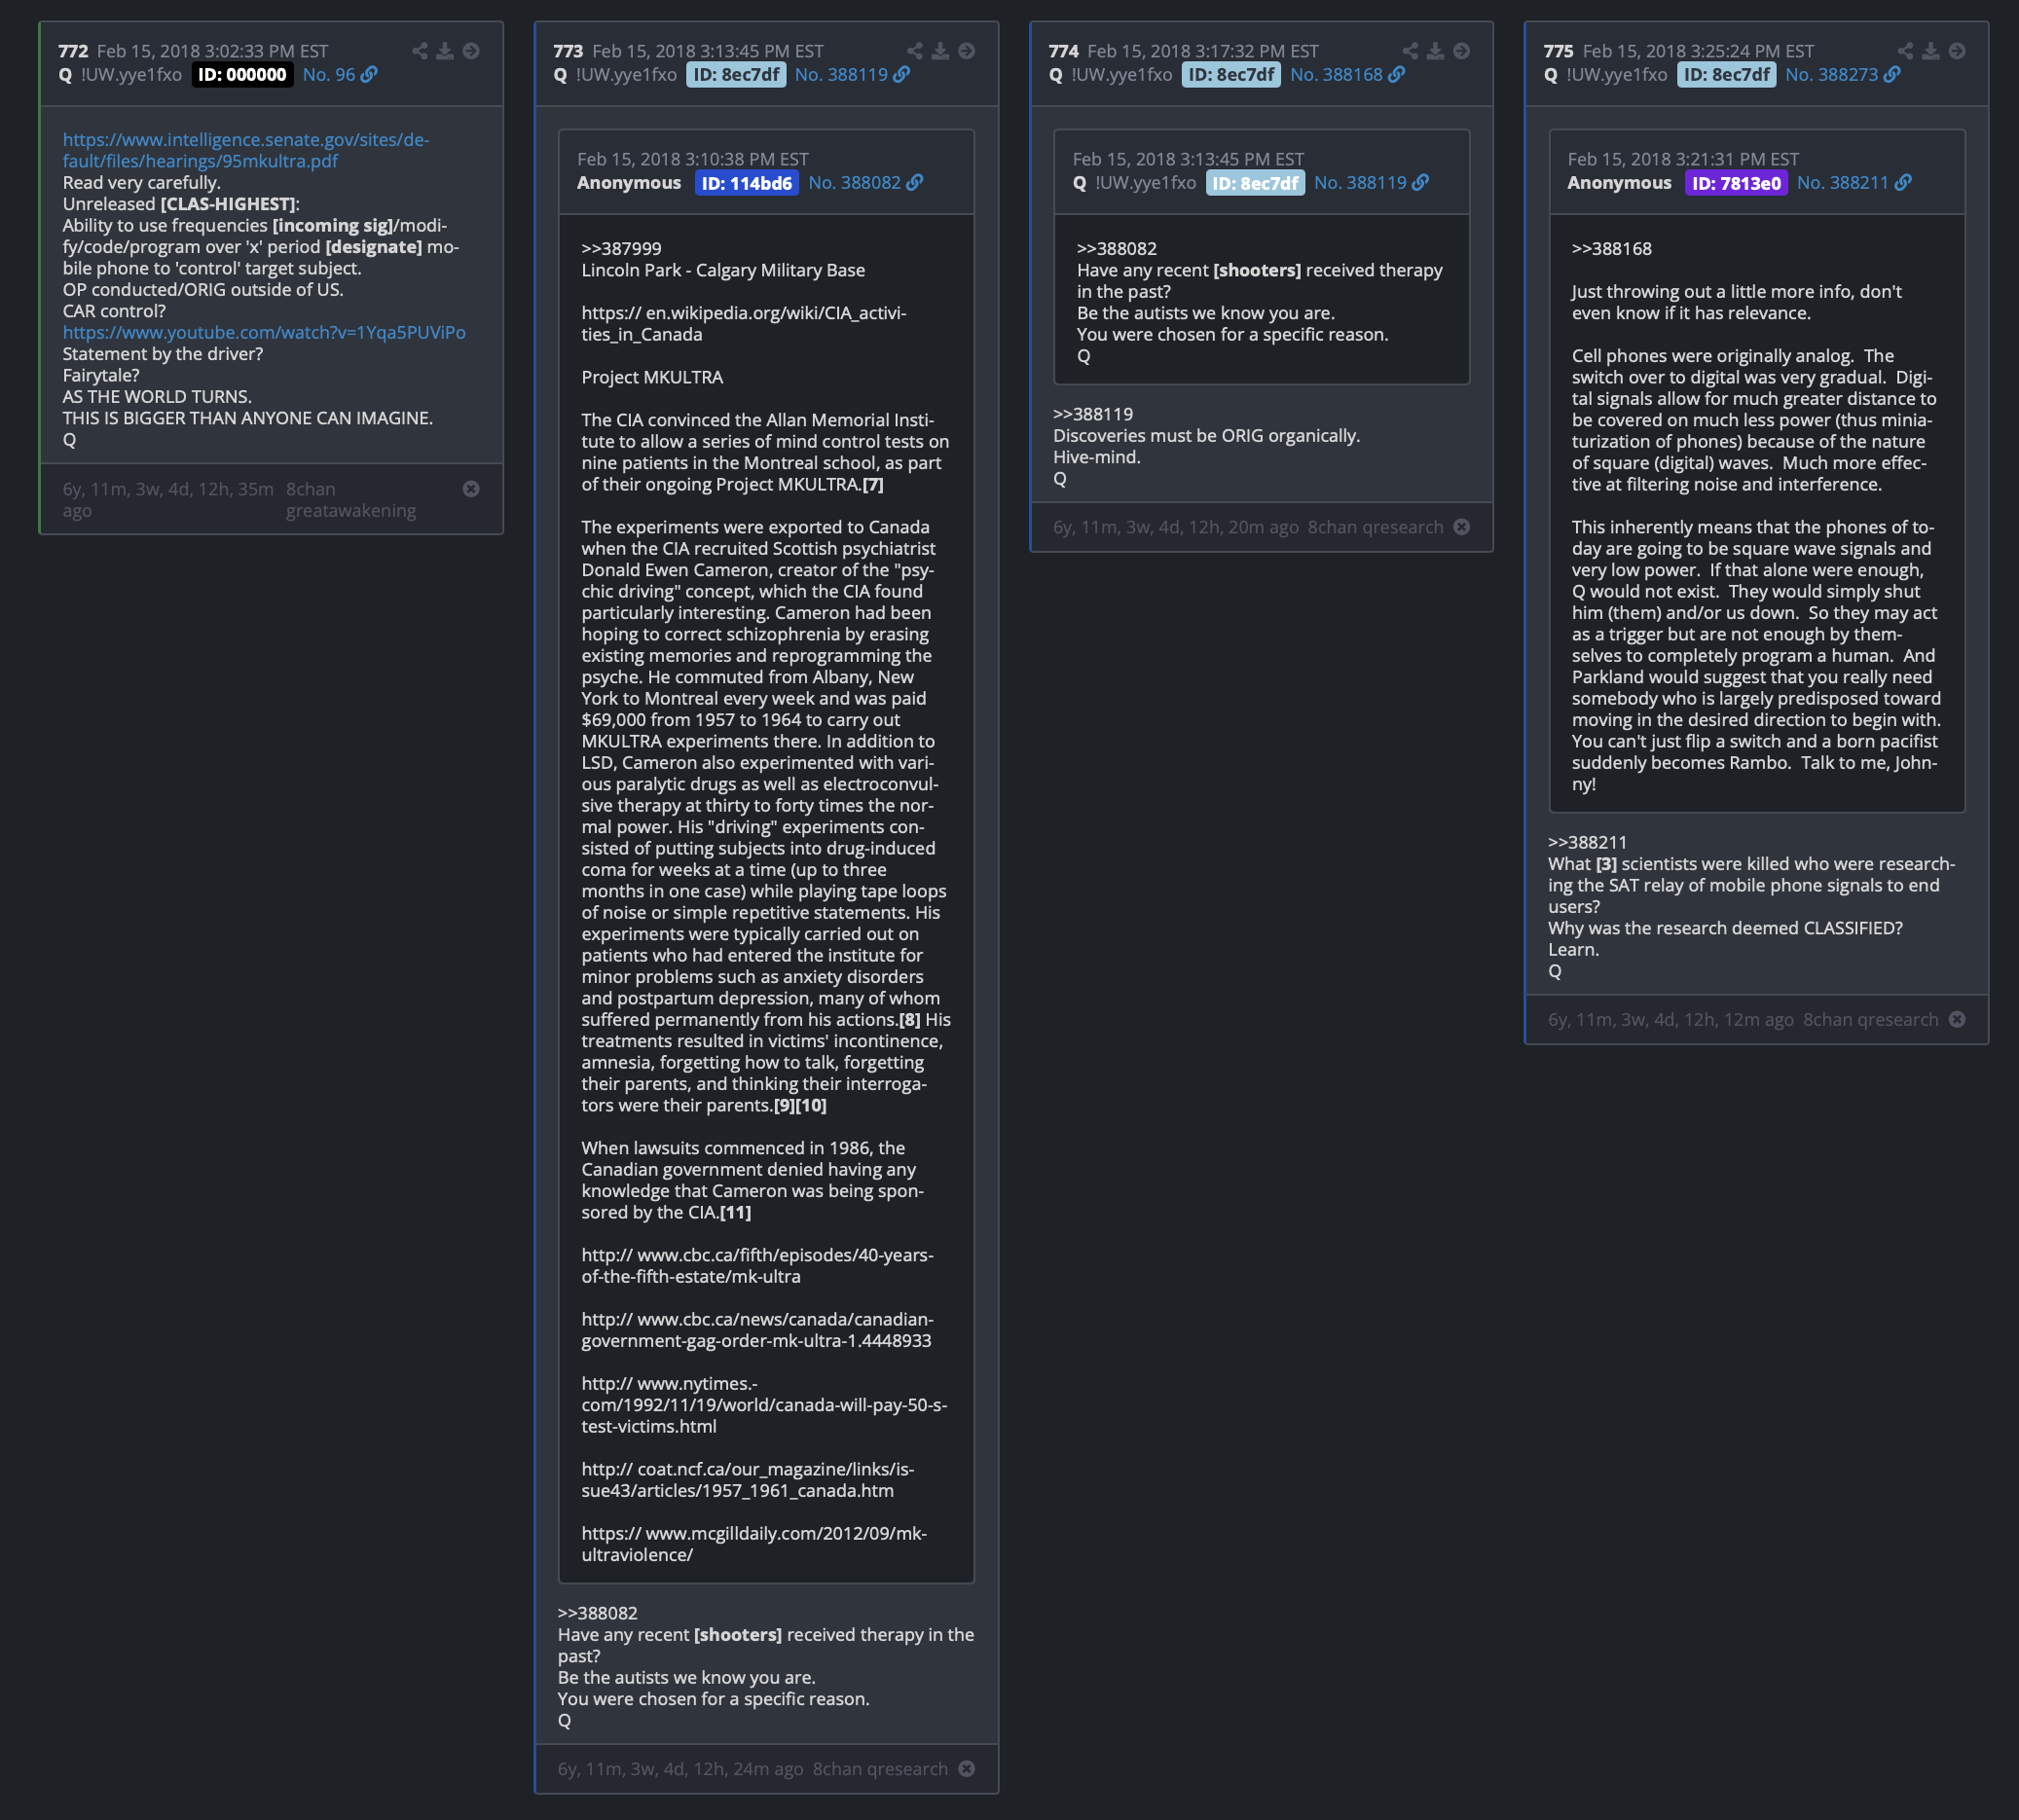This screenshot has height=1820, width=2019.
Task: Open quoted No. 388119 link inside post 774
Action: pyautogui.click(x=1360, y=183)
